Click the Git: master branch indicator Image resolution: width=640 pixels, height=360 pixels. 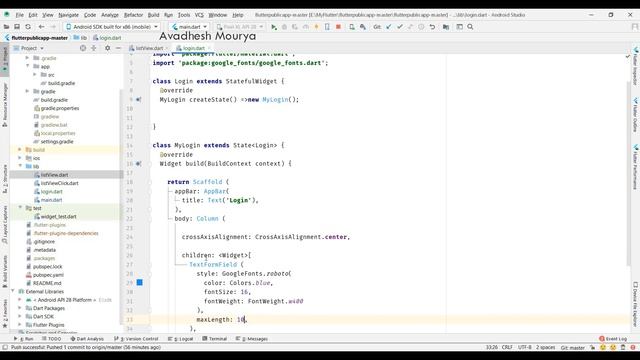pos(573,348)
